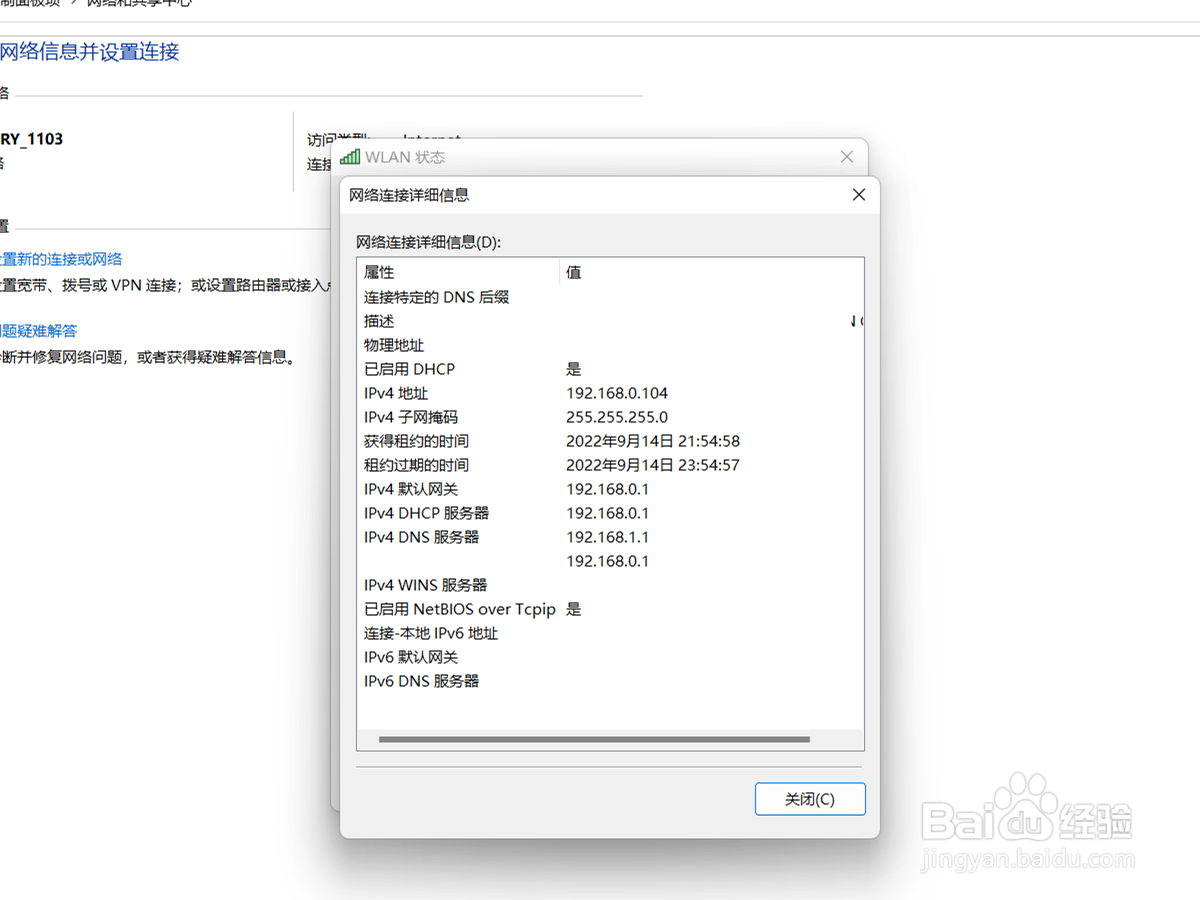Close the 网络连接详细信息 dialog
Screen dimensions: 1200x900
coord(858,195)
